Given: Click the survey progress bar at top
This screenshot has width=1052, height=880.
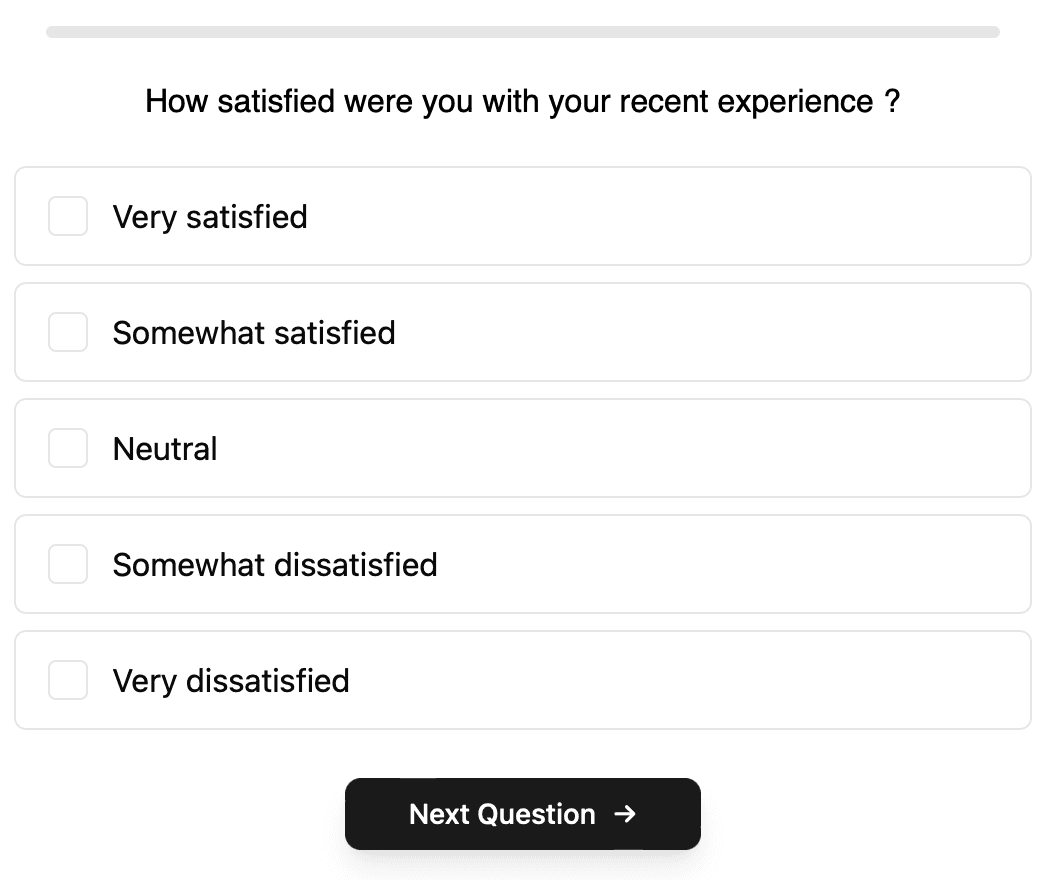Looking at the screenshot, I should click(x=523, y=32).
